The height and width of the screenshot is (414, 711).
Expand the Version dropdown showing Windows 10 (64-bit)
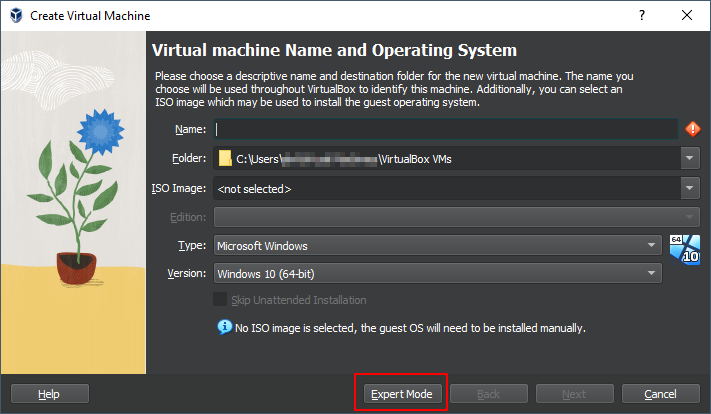438,273
